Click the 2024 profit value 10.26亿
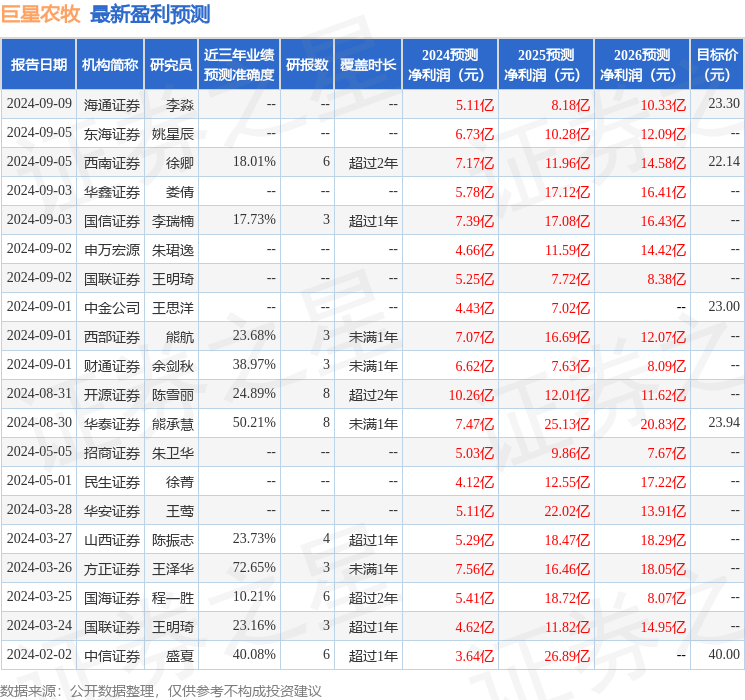Viewport: 745px width, 700px height. pos(471,395)
